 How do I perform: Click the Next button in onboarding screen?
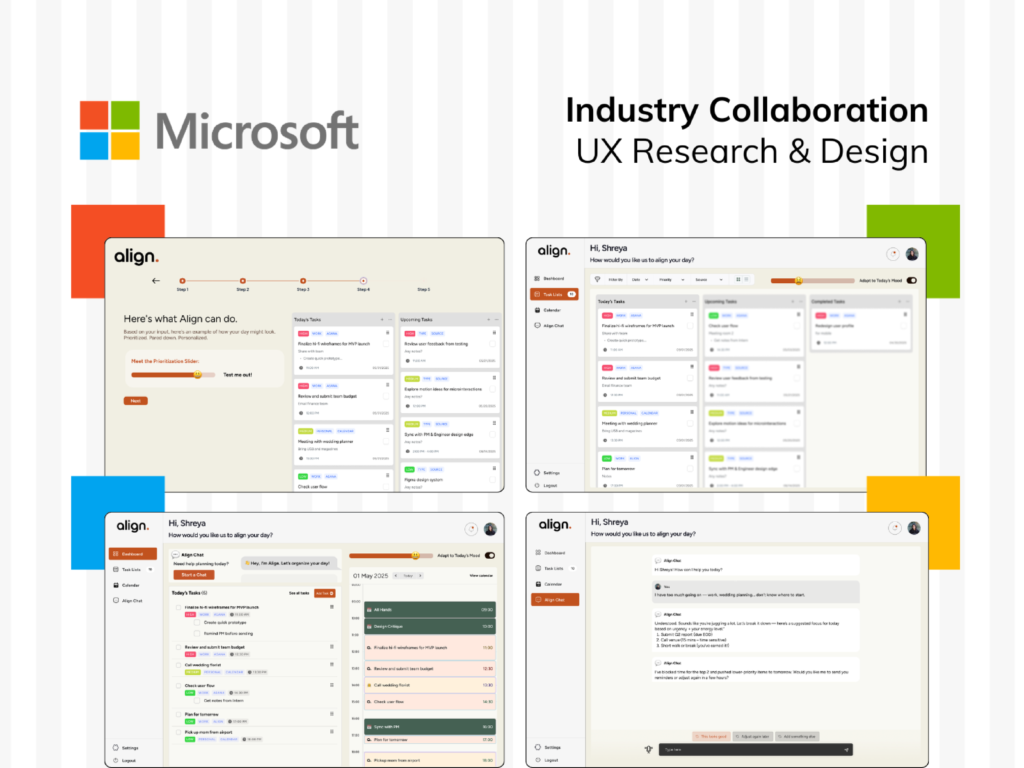[136, 401]
